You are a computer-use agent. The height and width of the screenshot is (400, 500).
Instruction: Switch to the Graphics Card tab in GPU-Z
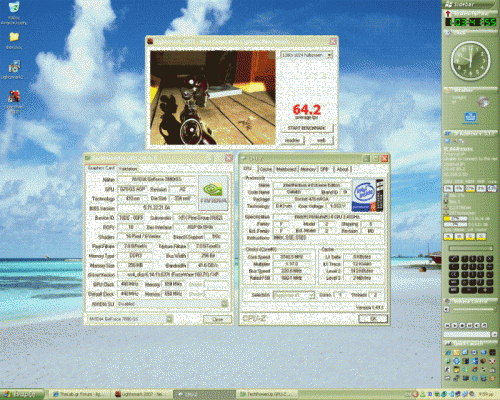[x=101, y=168]
